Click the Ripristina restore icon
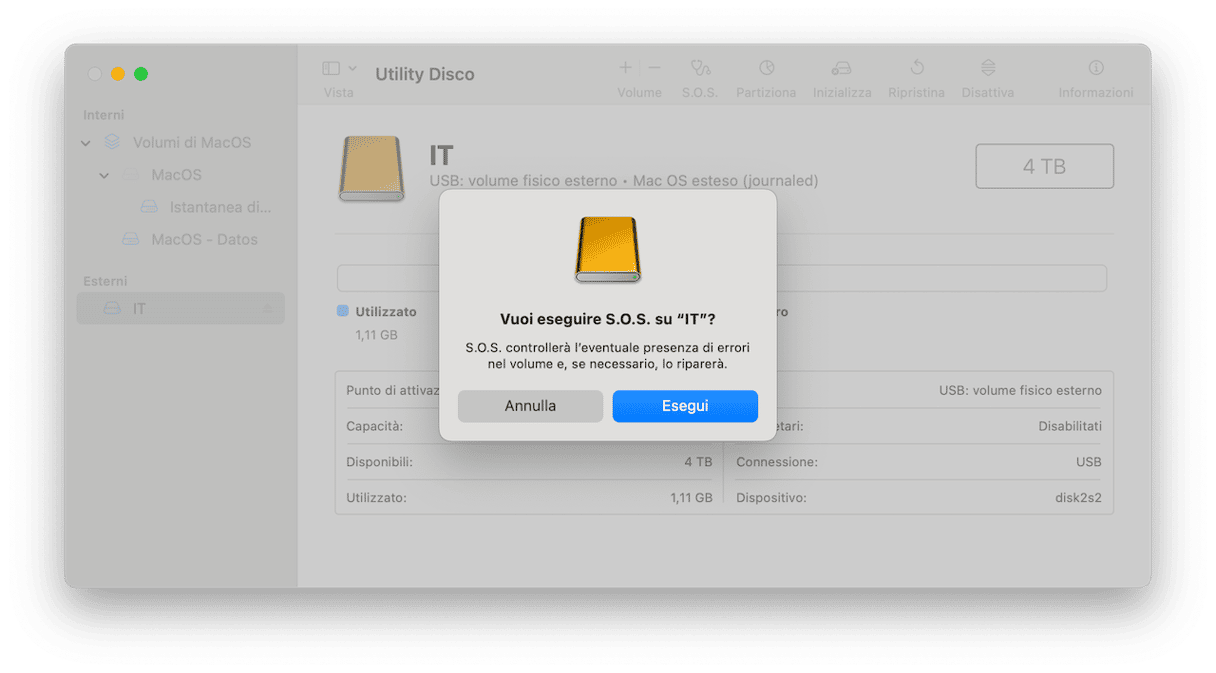Image resolution: width=1216 pixels, height=673 pixels. click(x=916, y=68)
